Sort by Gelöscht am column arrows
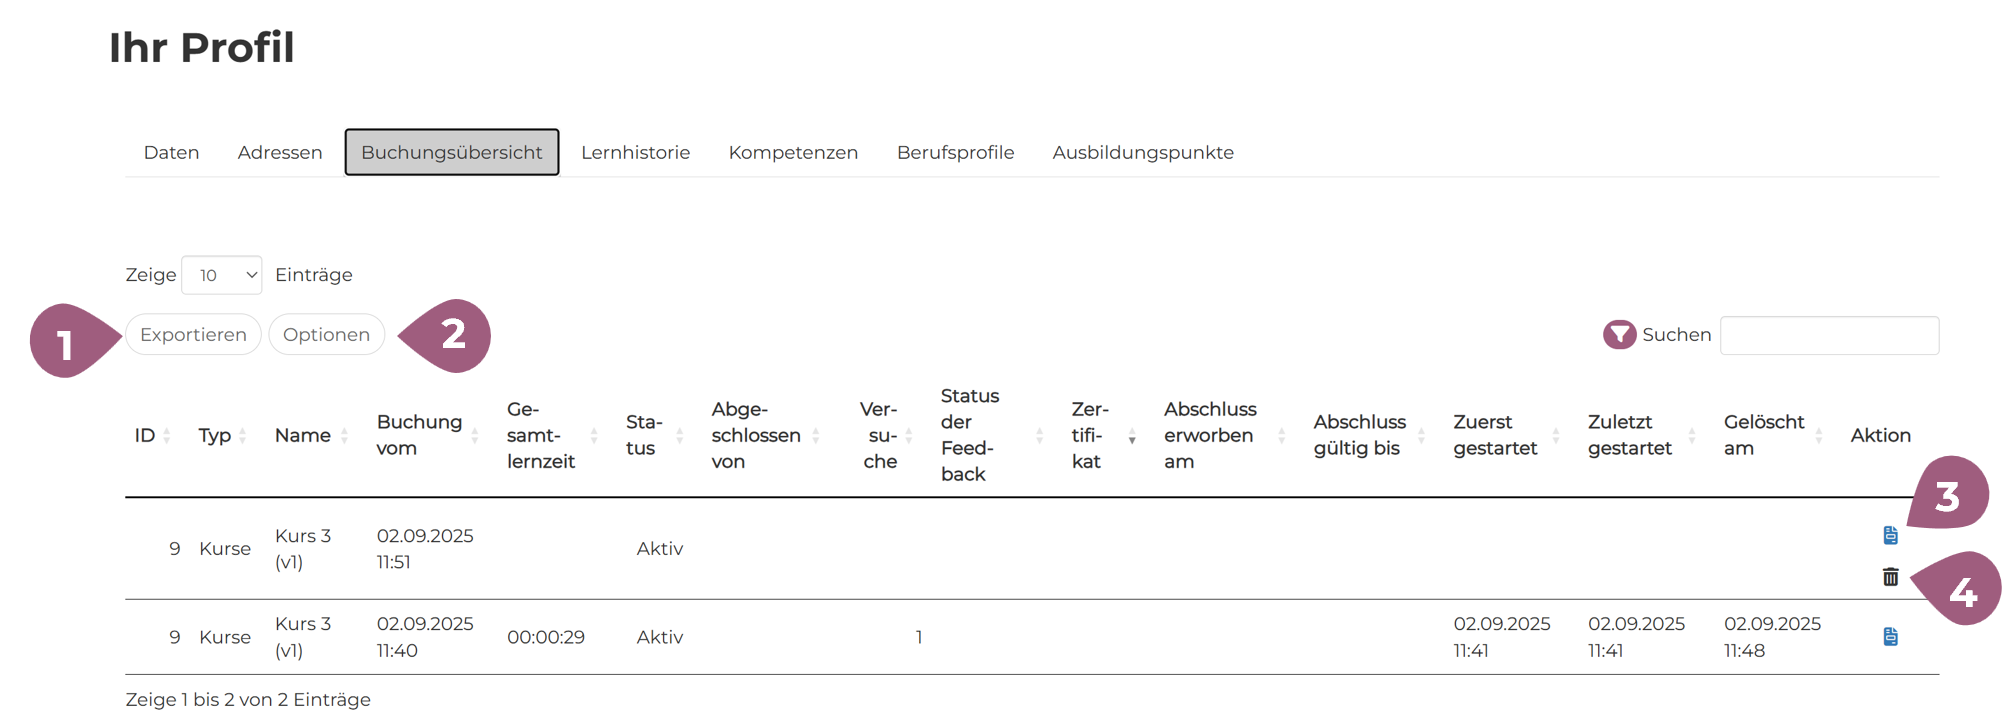Image resolution: width=2012 pixels, height=717 pixels. (x=1819, y=436)
